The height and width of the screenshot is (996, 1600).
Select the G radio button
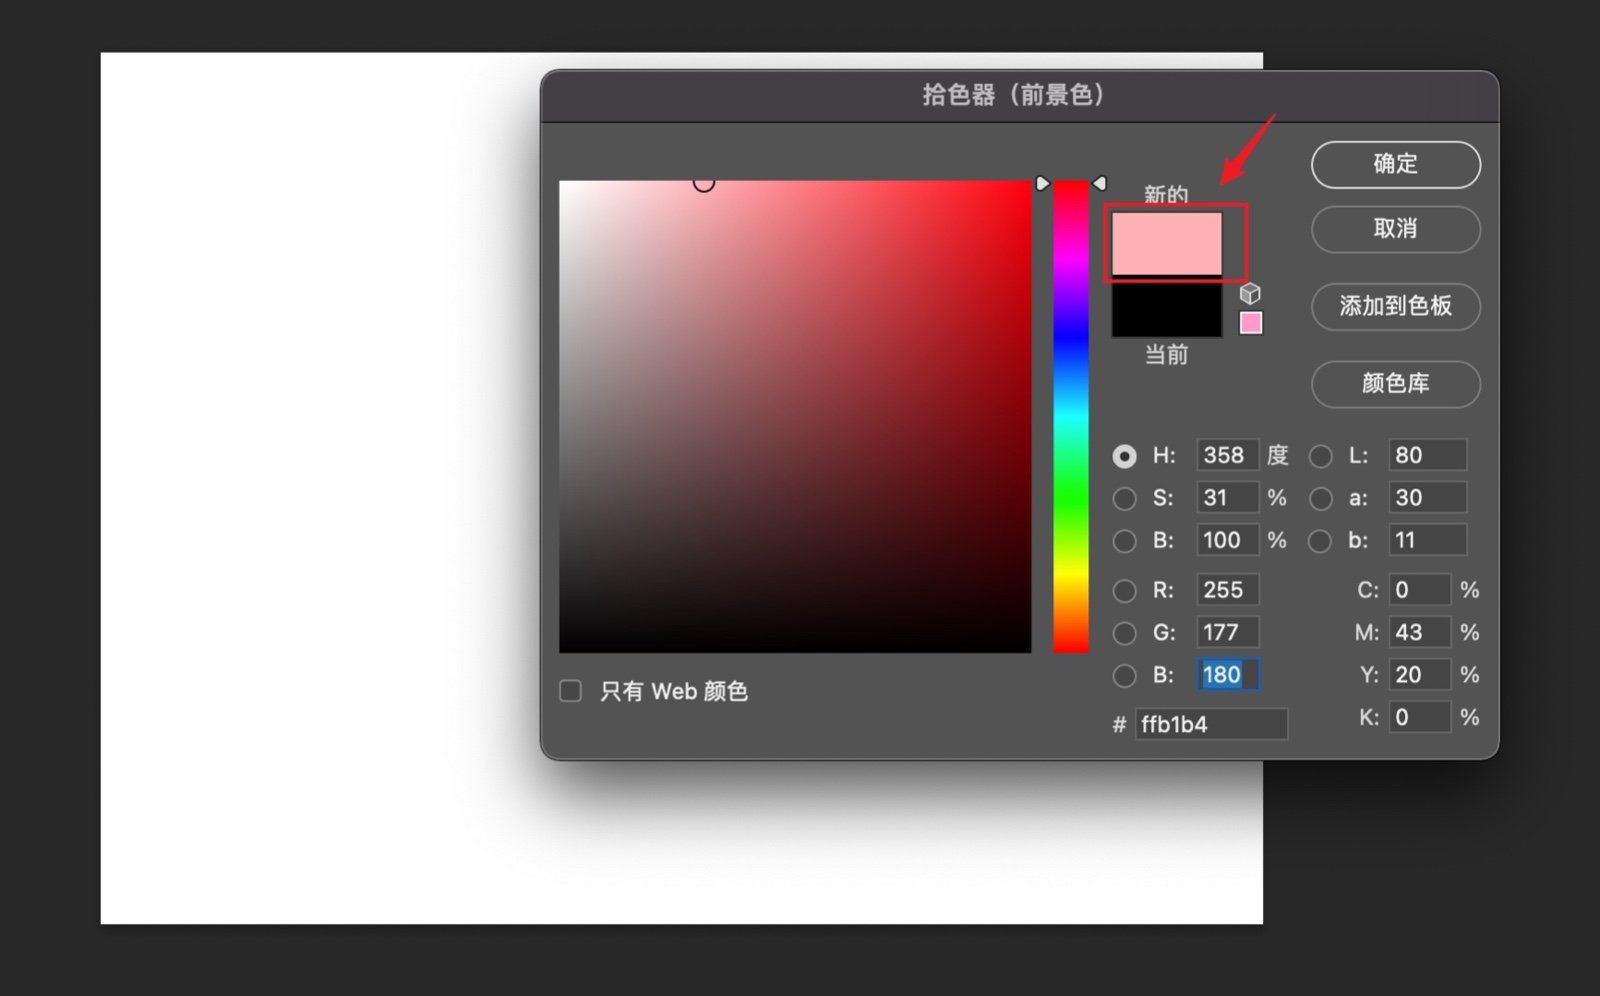(x=1124, y=632)
